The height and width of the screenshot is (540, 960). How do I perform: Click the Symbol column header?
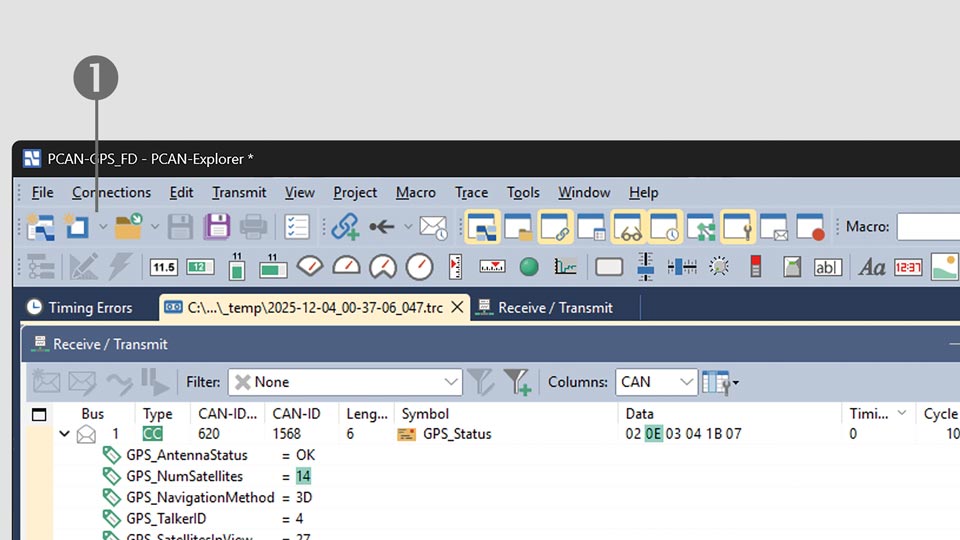pyautogui.click(x=425, y=414)
